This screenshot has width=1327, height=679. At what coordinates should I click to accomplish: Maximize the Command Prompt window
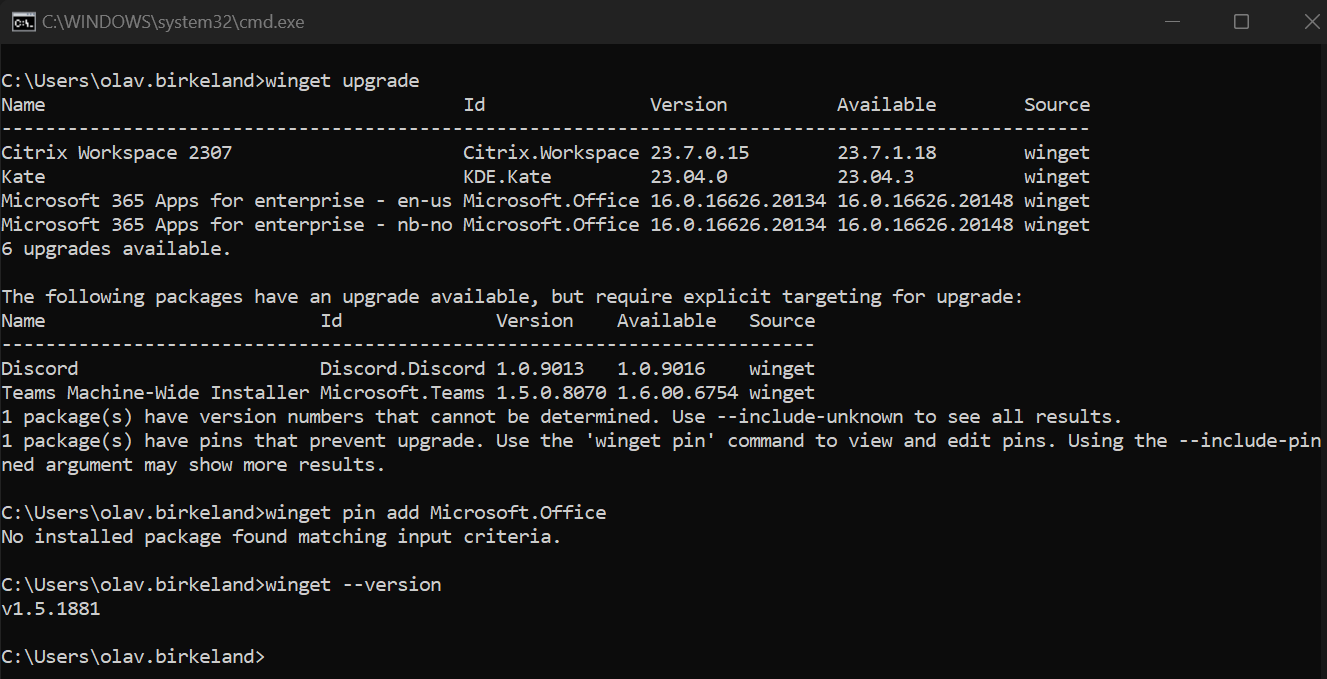tap(1241, 20)
